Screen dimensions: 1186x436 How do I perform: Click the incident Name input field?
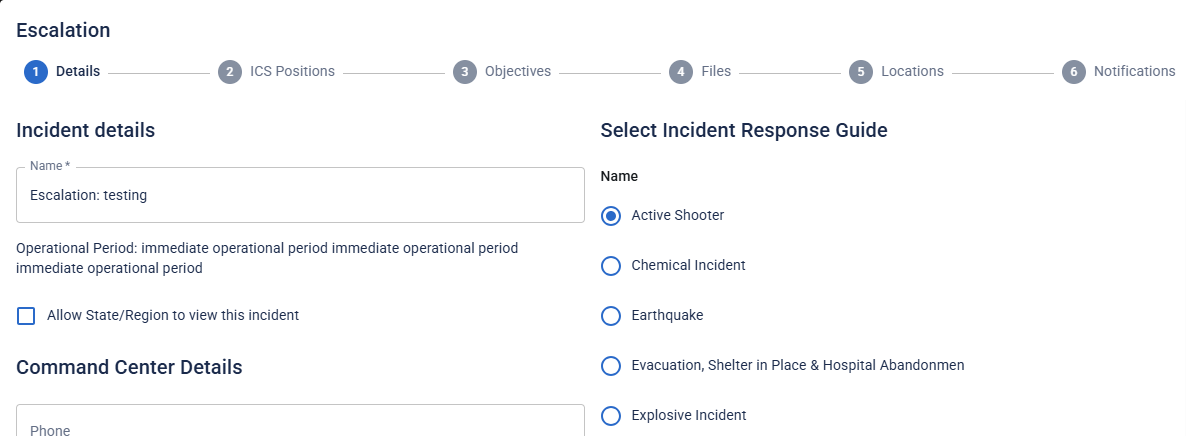[300, 196]
